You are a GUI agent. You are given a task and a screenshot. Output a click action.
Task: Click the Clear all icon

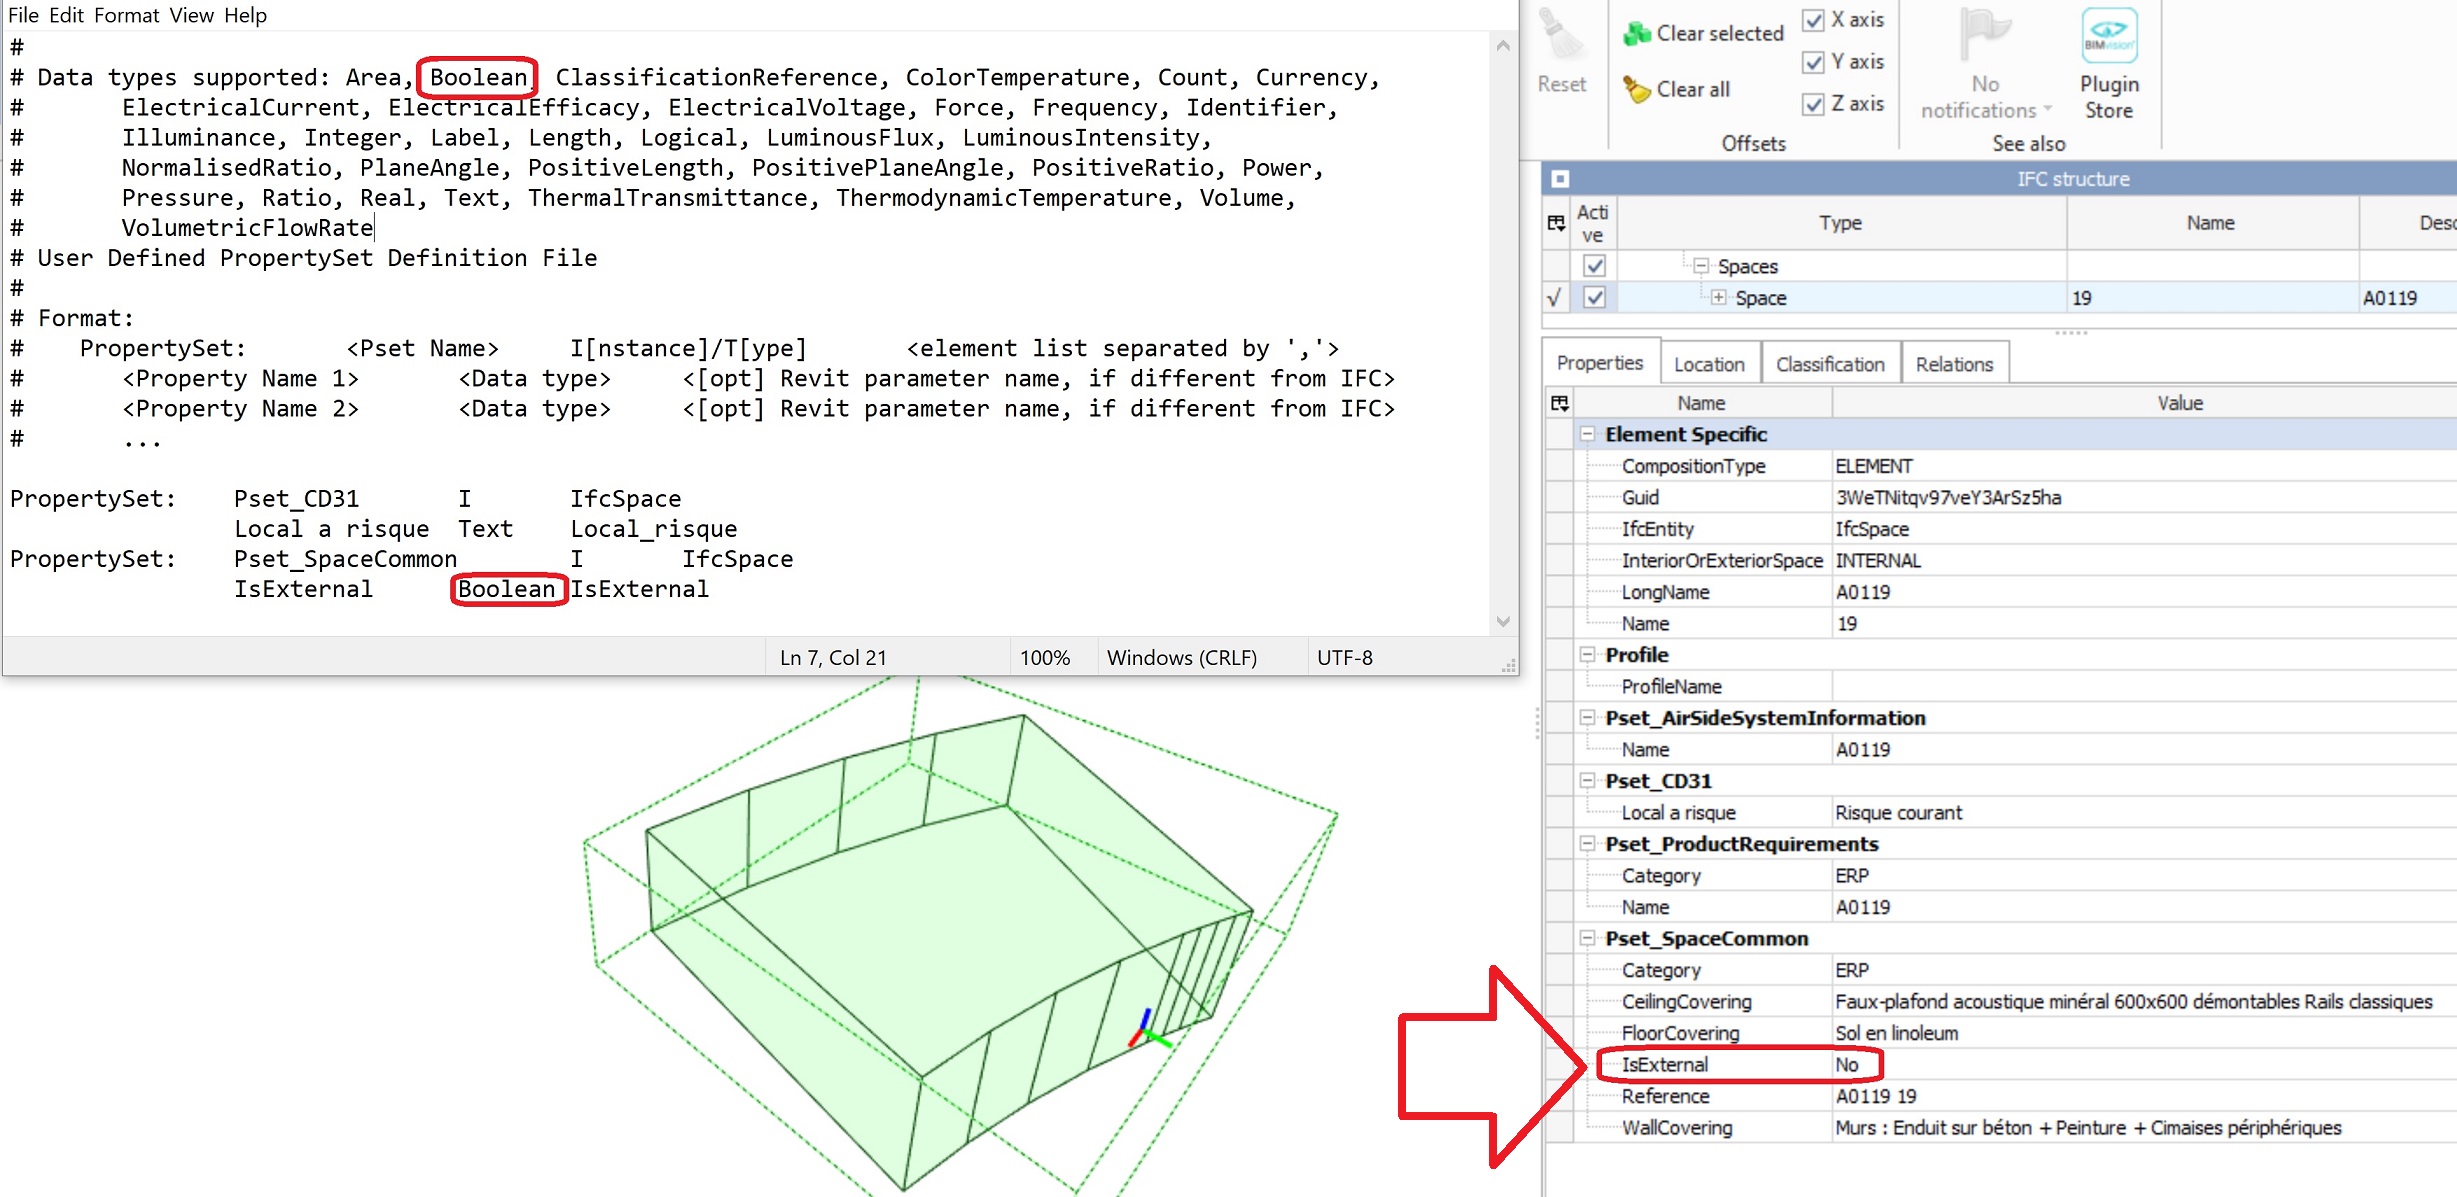pyautogui.click(x=1637, y=90)
